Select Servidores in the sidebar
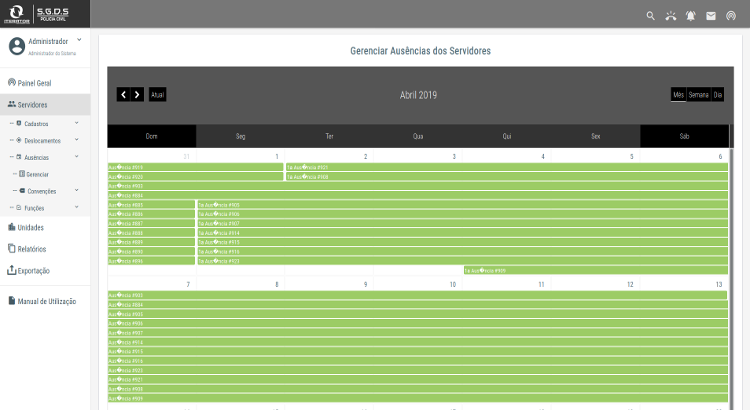Screen dimensions: 750x410 point(45,104)
